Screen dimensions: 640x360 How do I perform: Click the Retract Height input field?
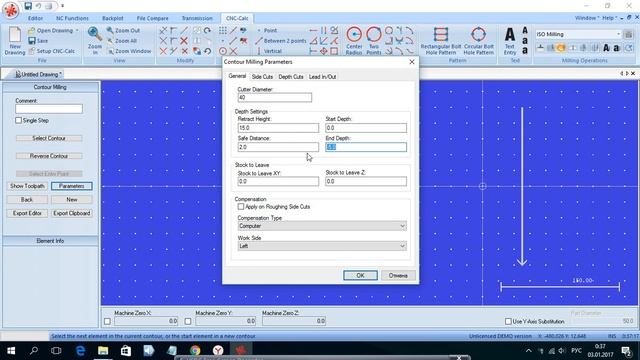pos(278,128)
